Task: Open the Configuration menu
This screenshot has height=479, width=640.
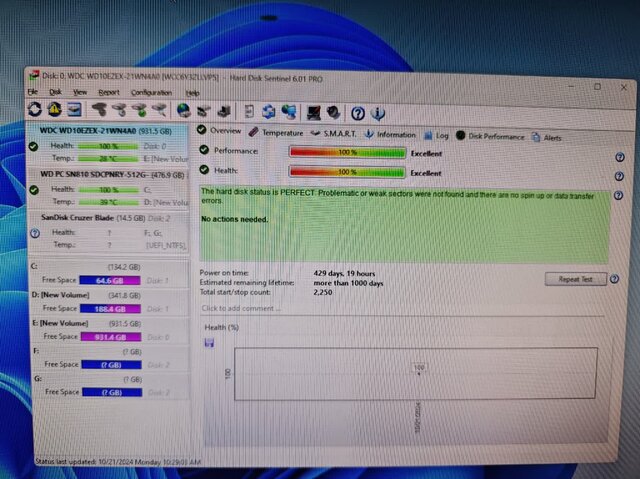Action: 151,92
